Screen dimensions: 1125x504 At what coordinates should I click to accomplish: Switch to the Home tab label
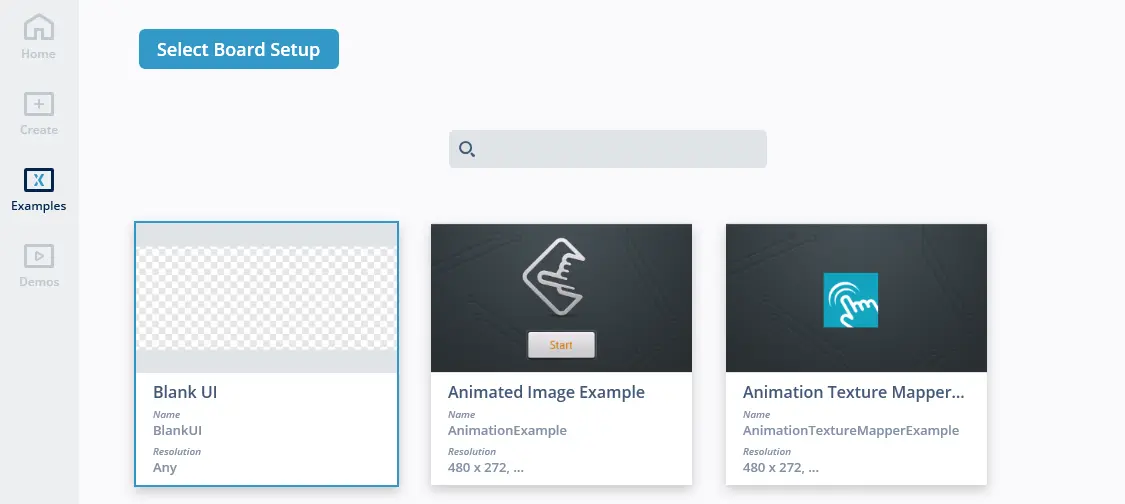click(x=39, y=54)
